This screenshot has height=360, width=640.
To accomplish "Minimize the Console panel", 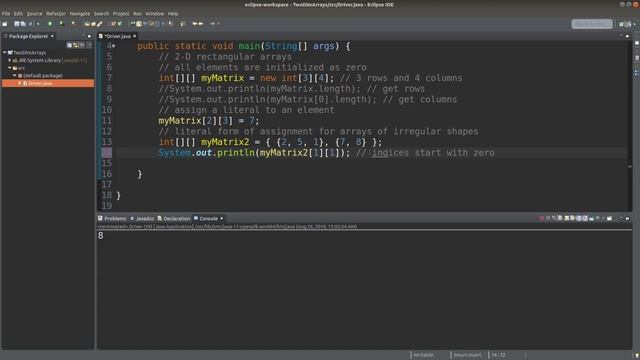I will (x=621, y=218).
